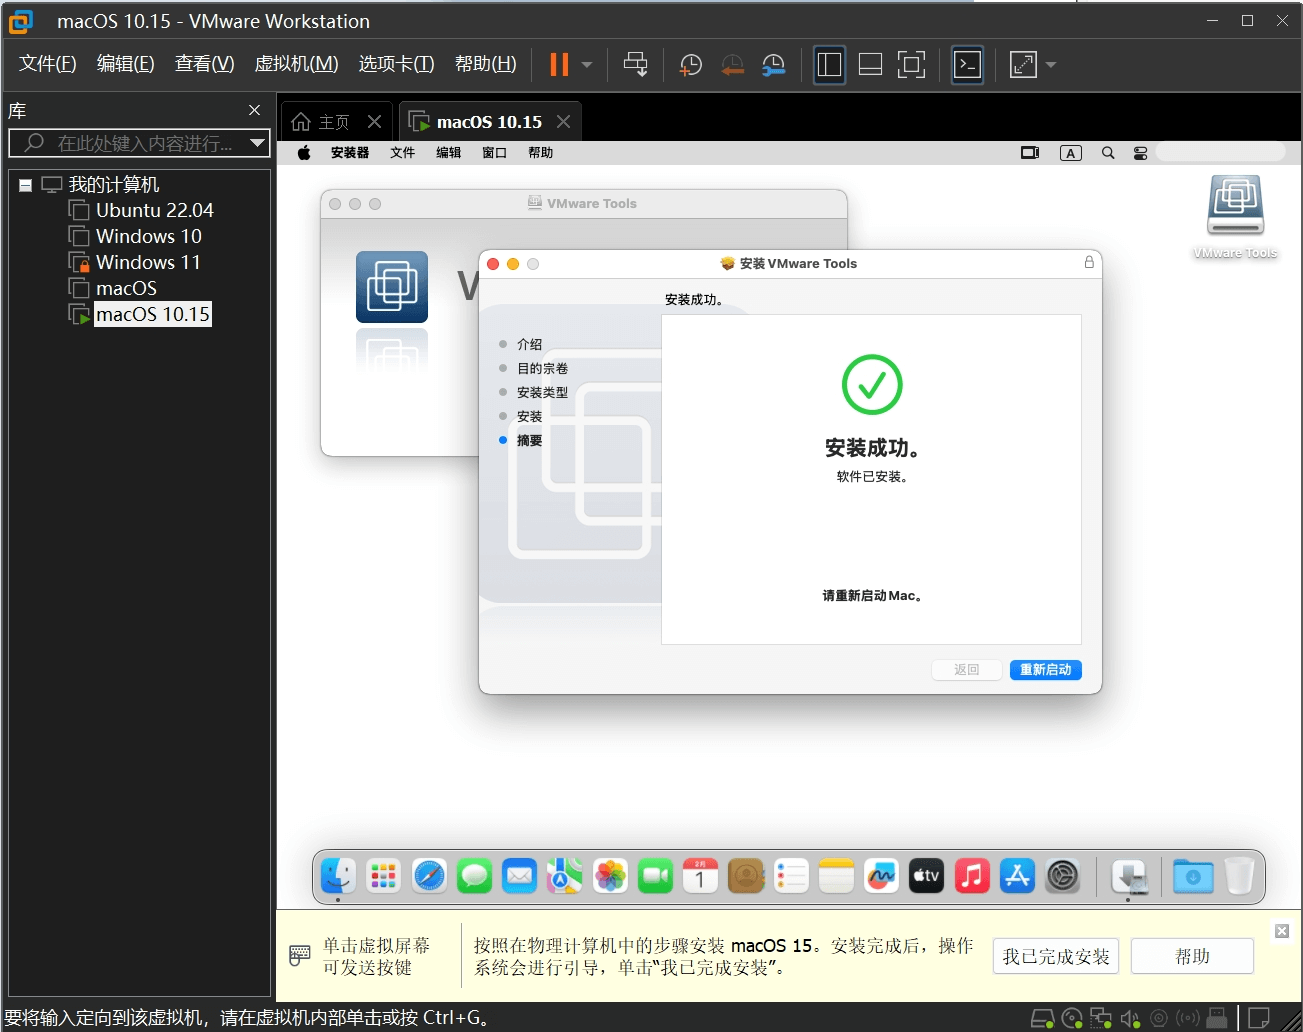Click the network adapter status icon

pyautogui.click(x=1101, y=1018)
